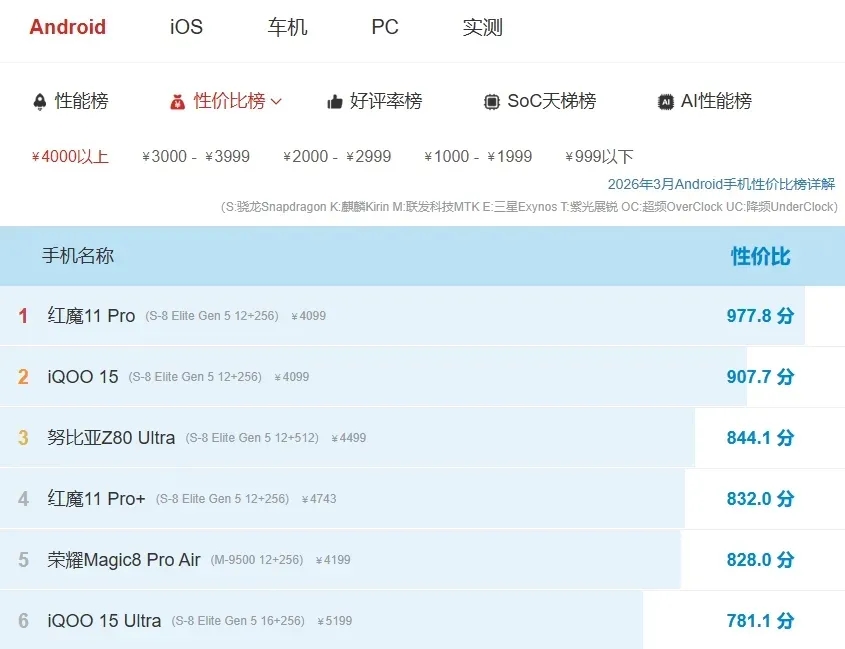This screenshot has width=845, height=649.
Task: Click the iQOO 15 score bar
Action: 400,377
